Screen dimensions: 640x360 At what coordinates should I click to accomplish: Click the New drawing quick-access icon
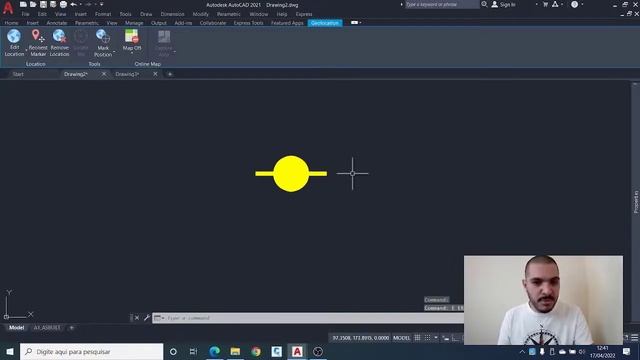(x=23, y=4)
